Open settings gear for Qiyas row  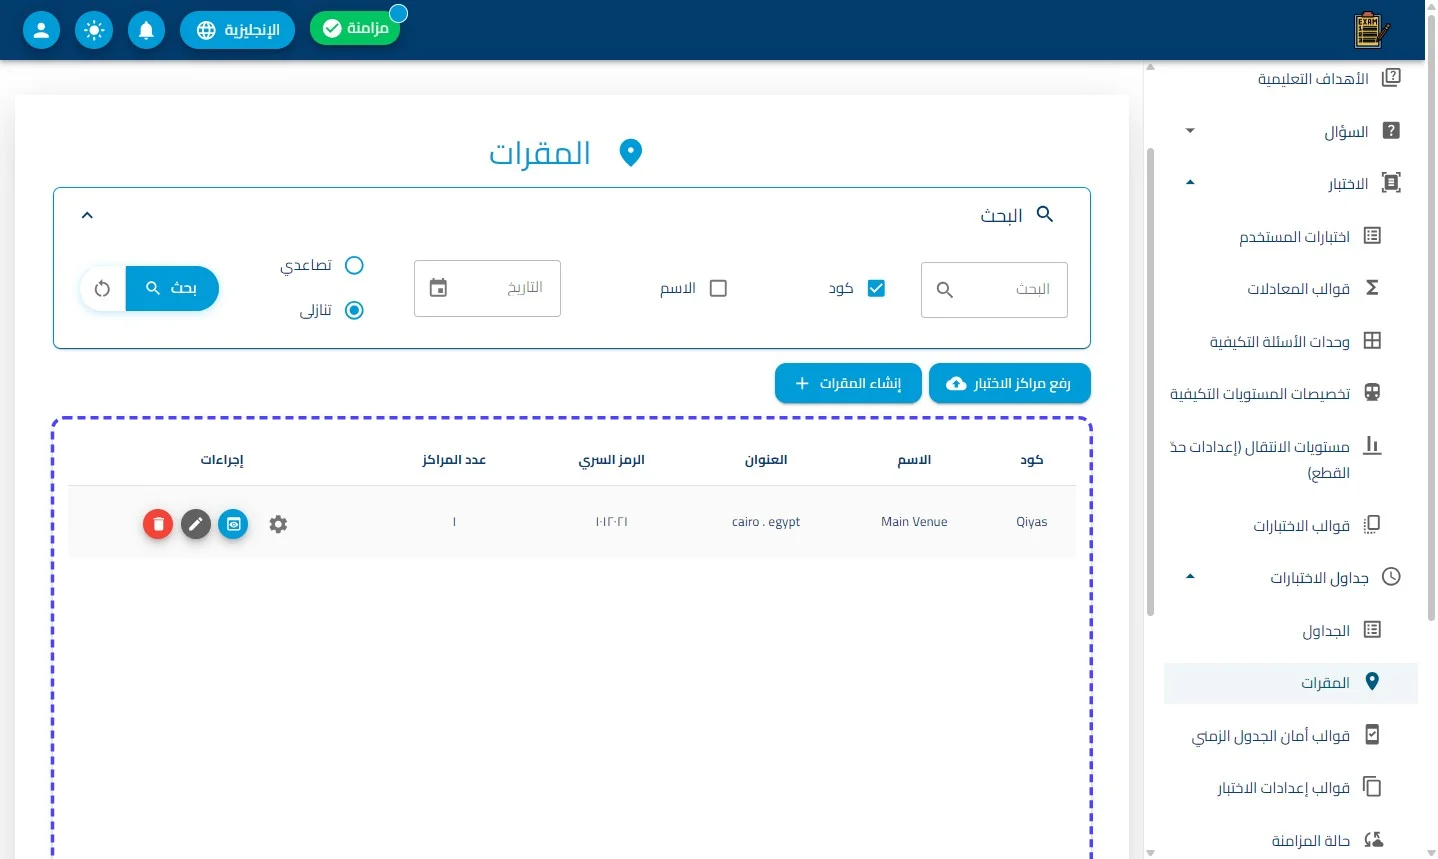click(x=278, y=524)
